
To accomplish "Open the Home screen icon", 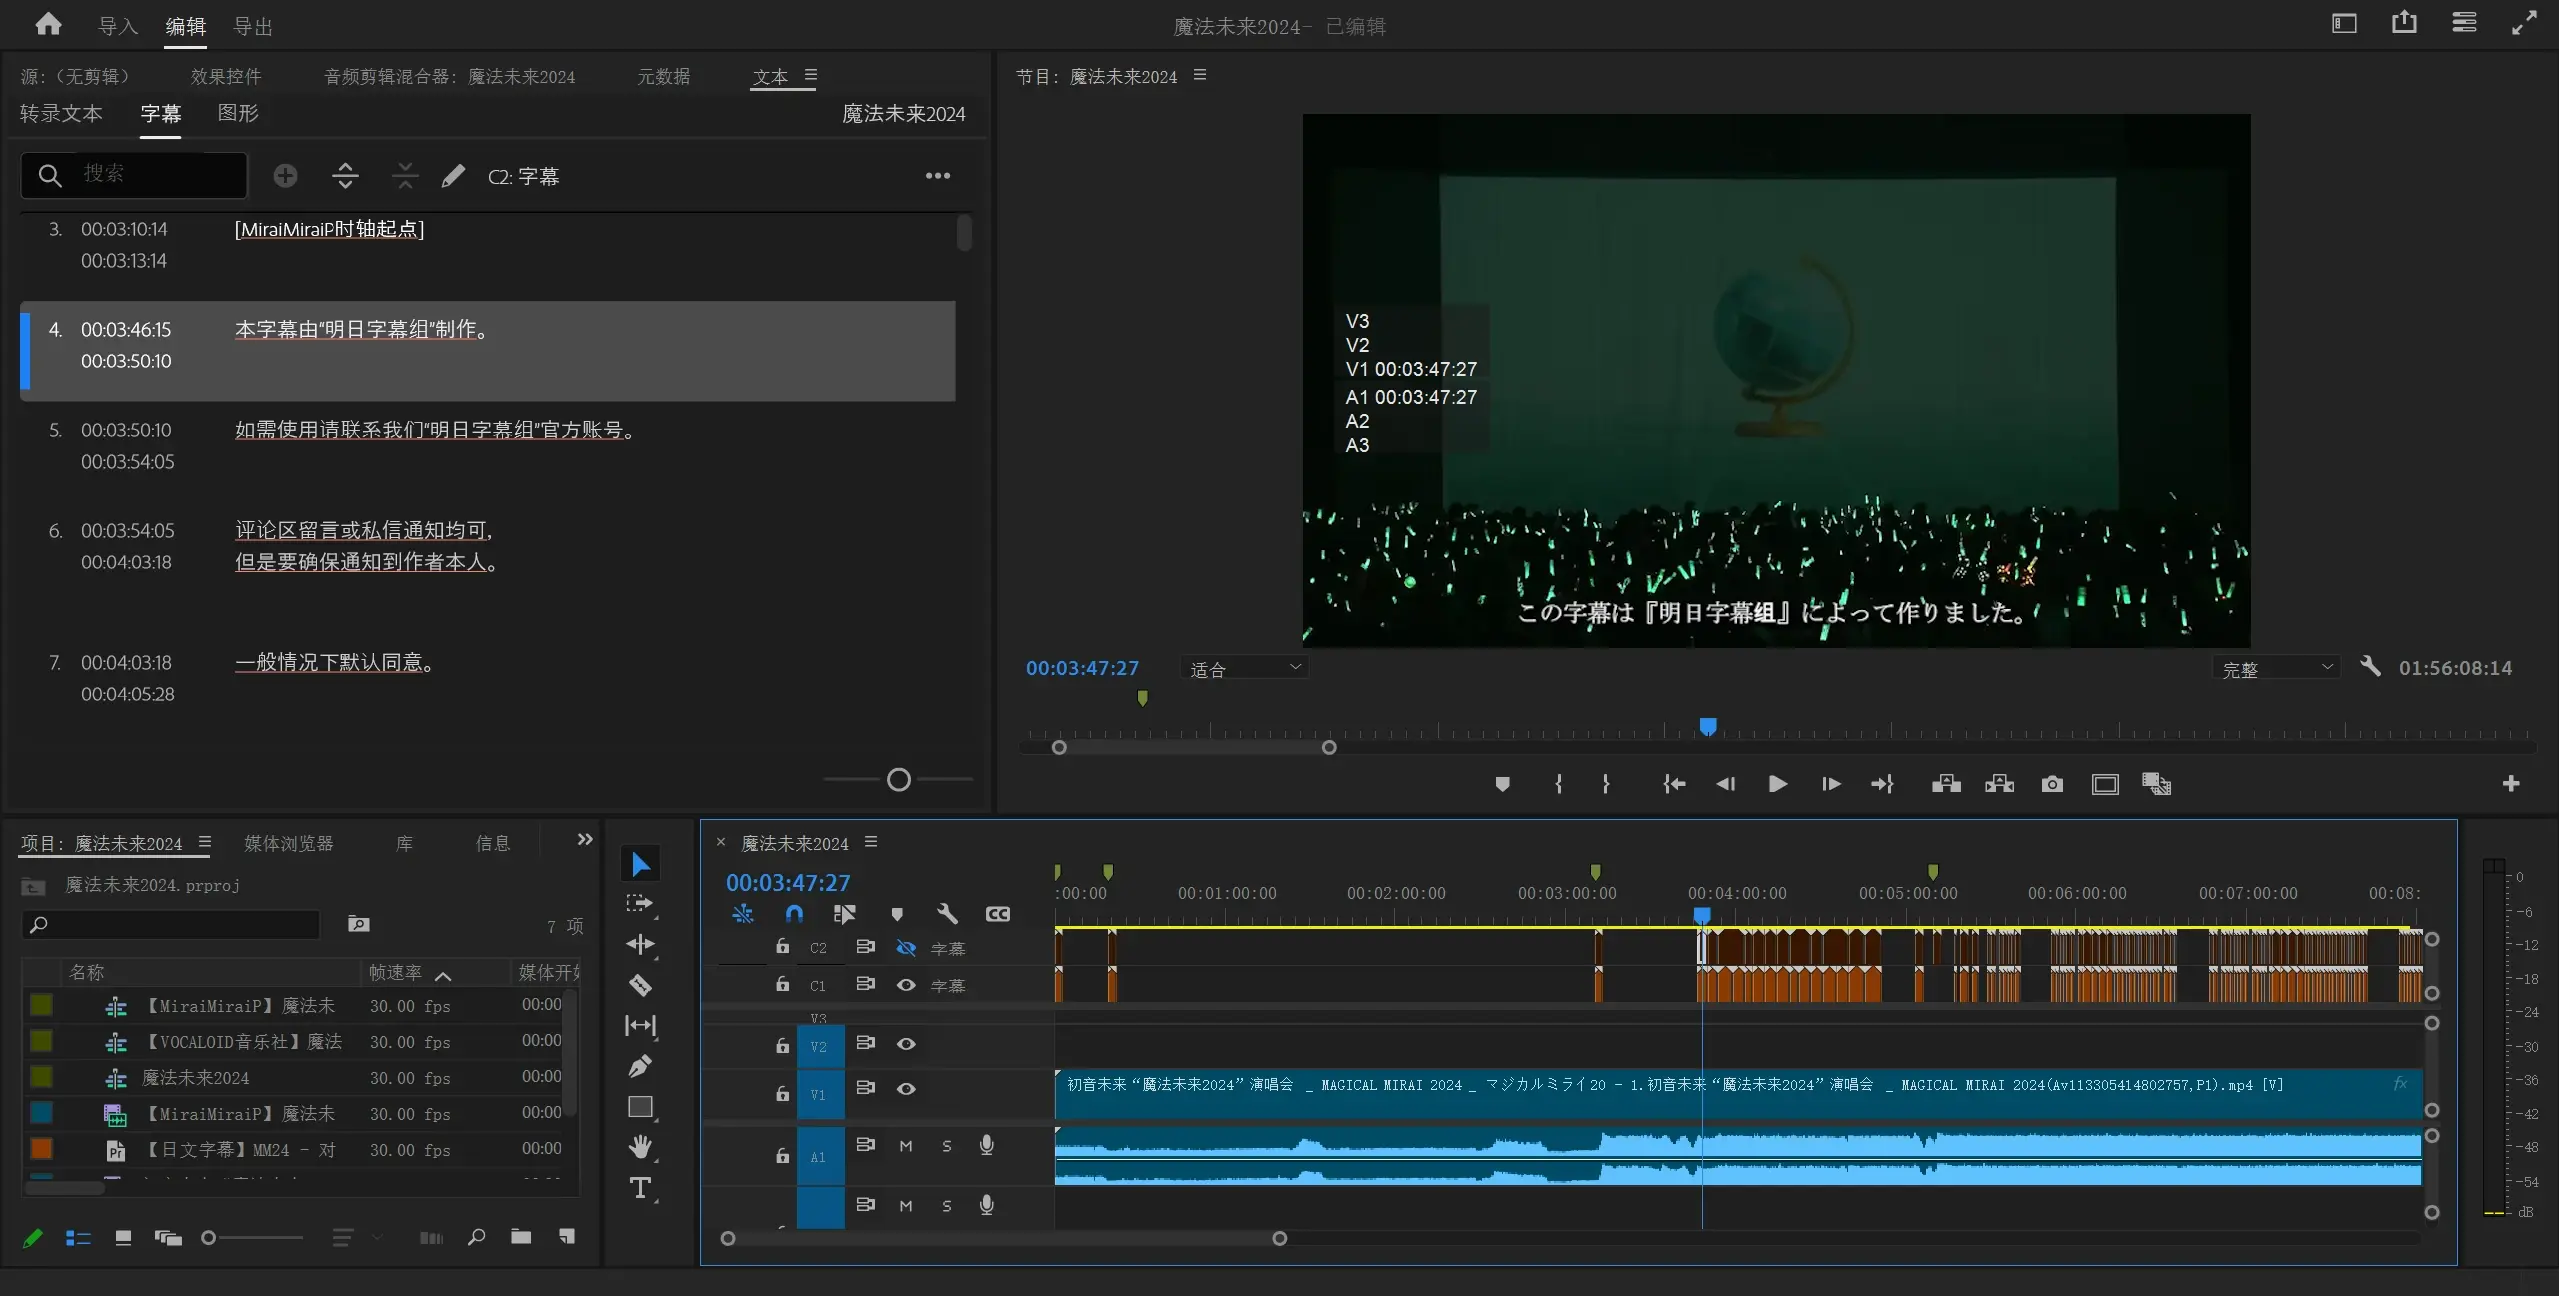I will [x=48, y=24].
